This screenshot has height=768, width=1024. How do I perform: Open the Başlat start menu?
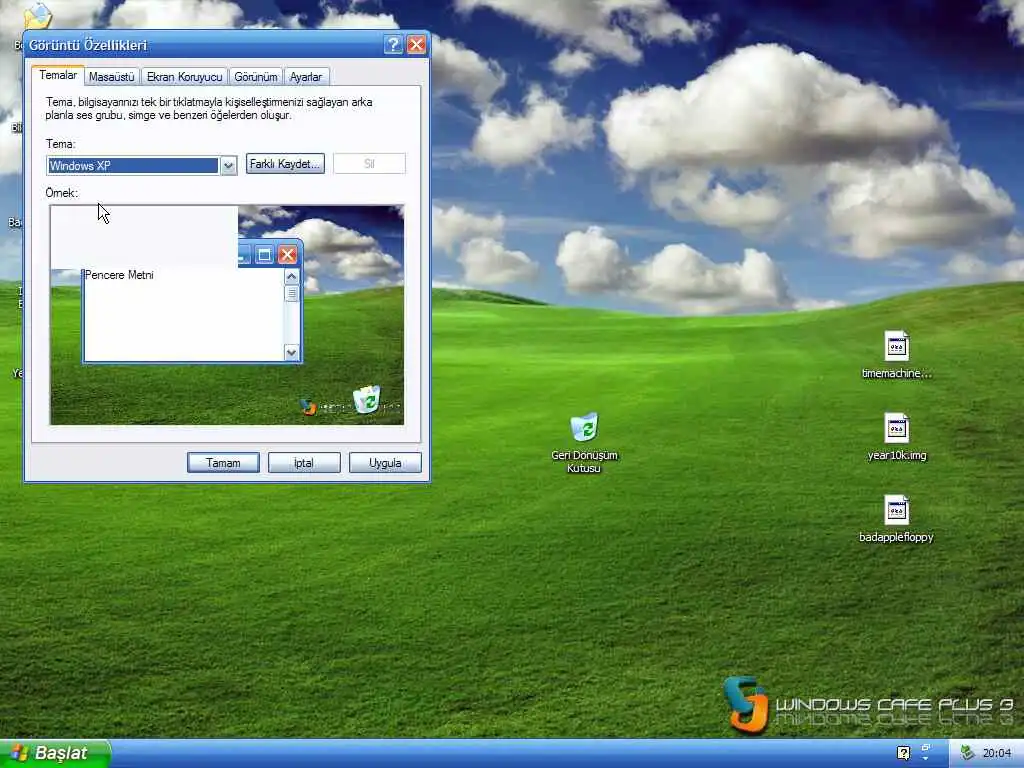[x=55, y=753]
